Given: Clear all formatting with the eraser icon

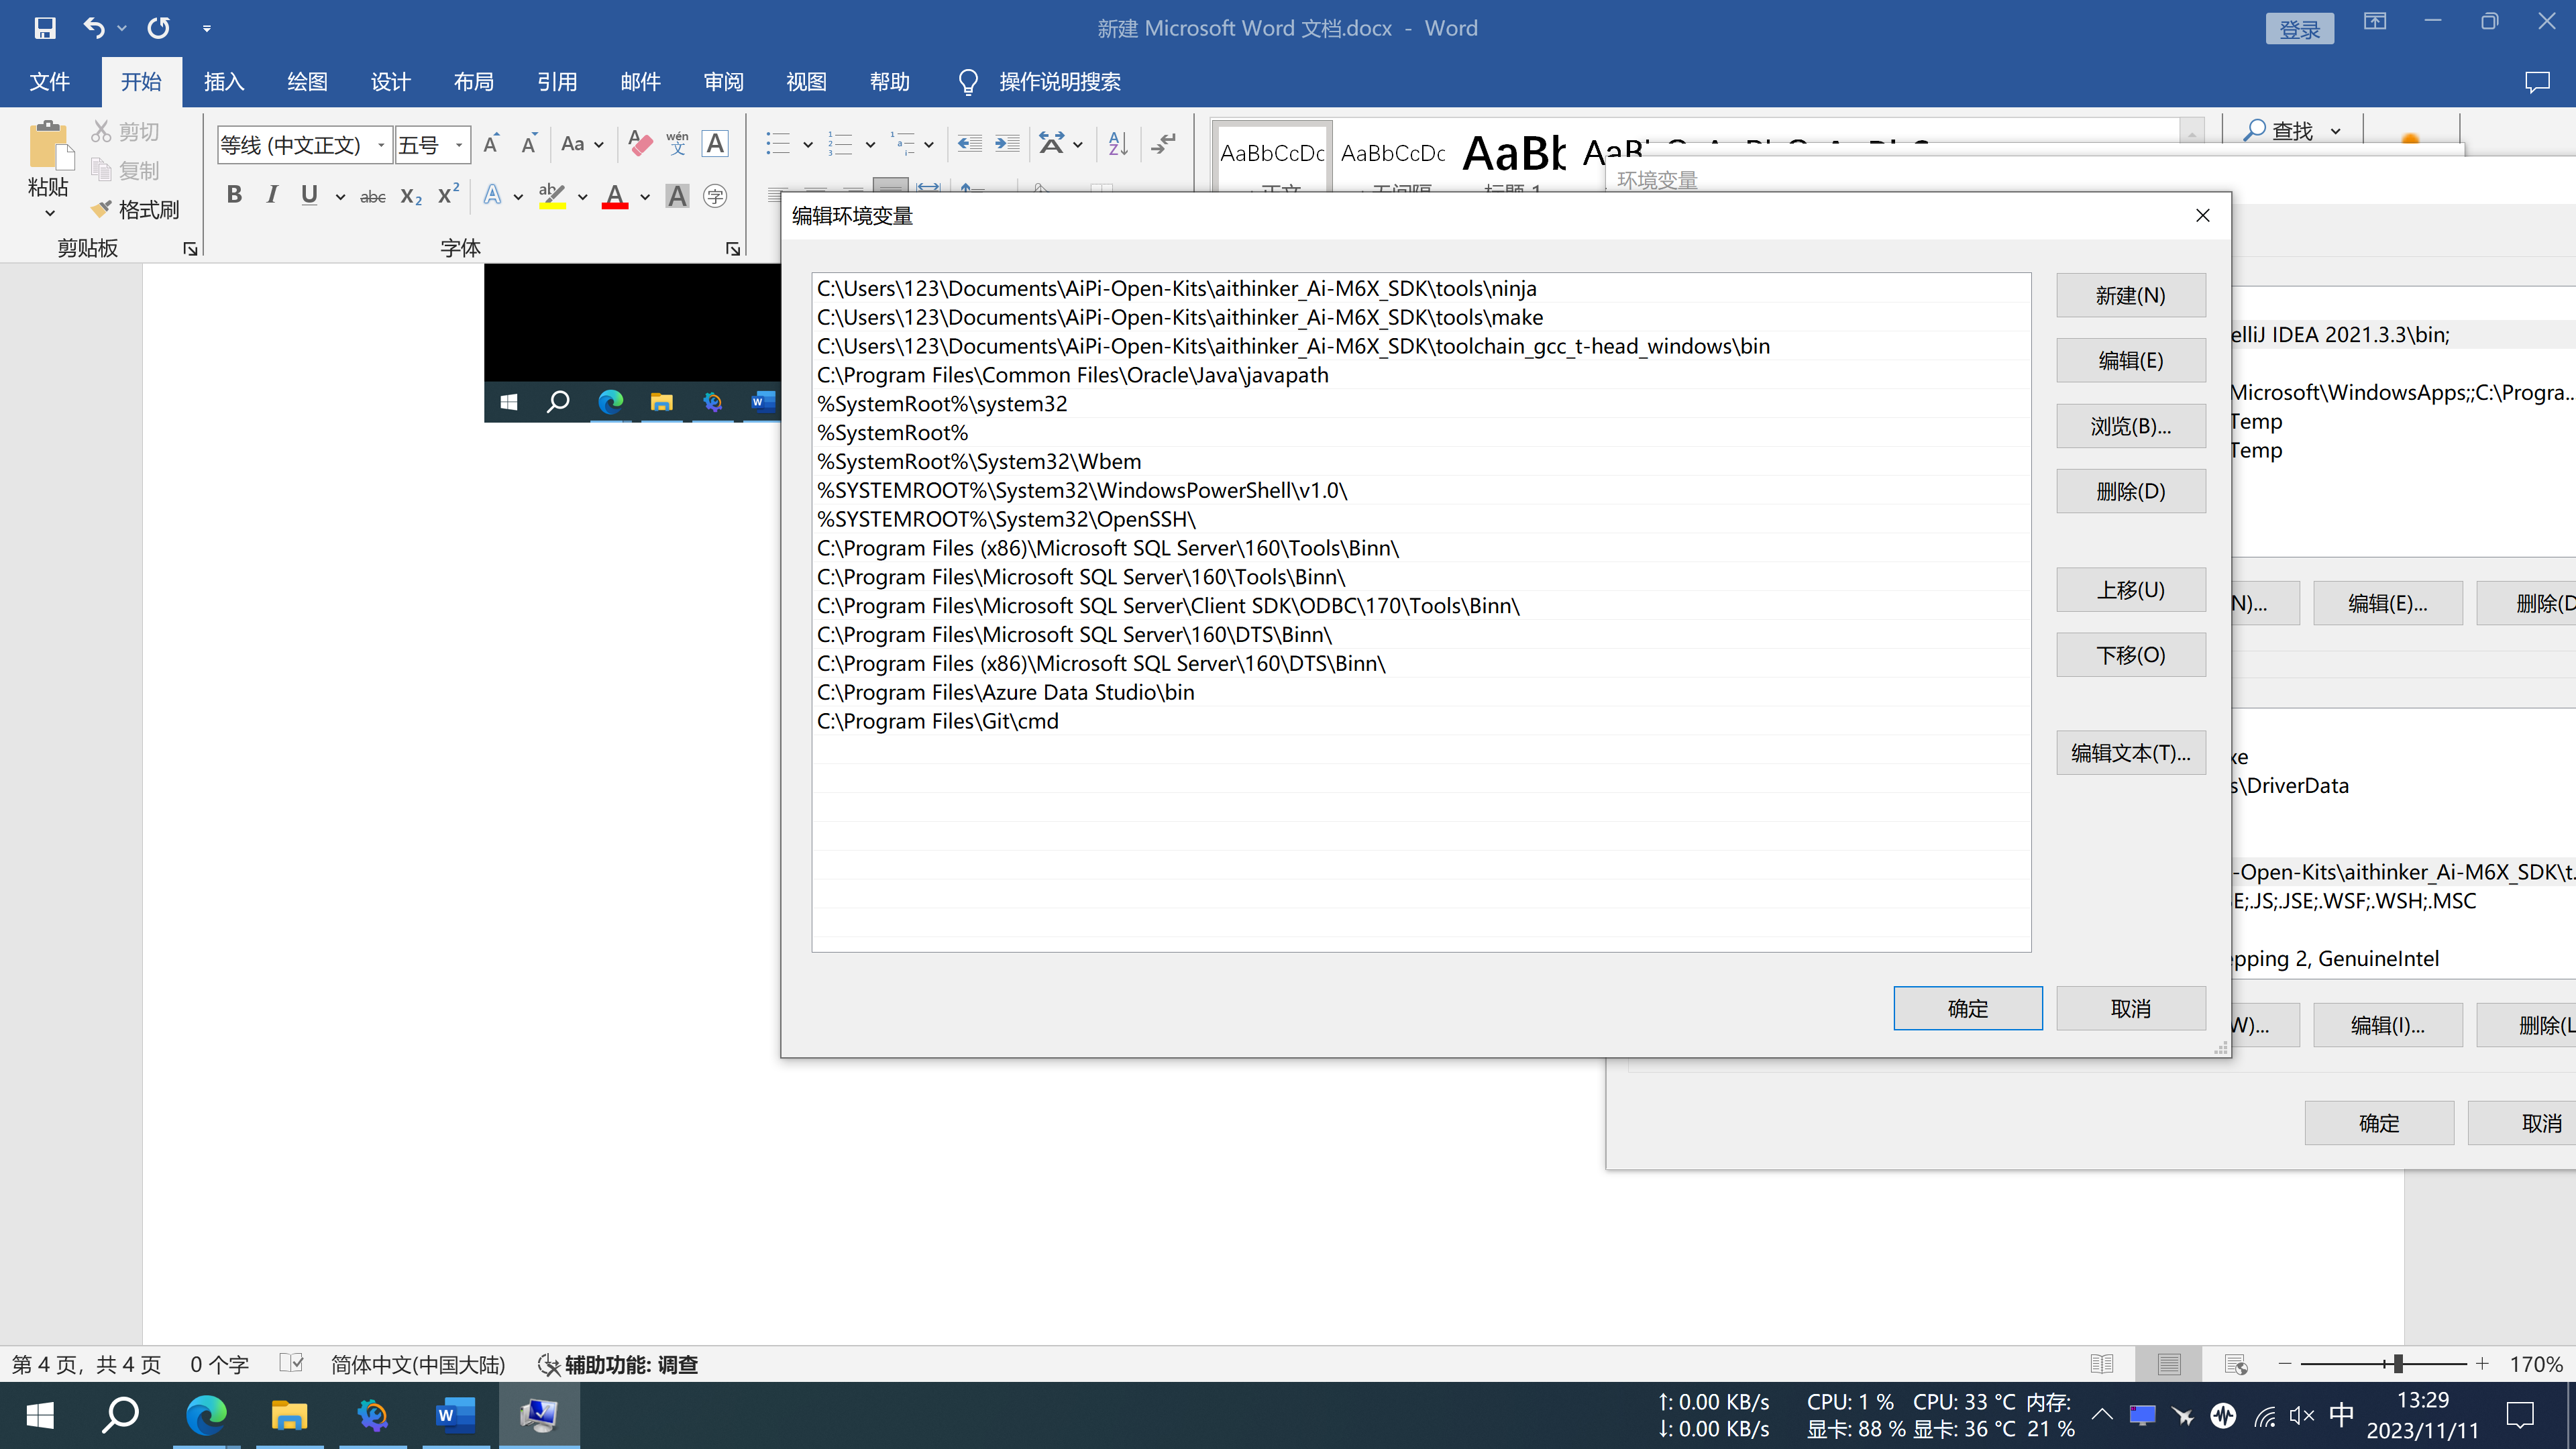Looking at the screenshot, I should [x=640, y=144].
